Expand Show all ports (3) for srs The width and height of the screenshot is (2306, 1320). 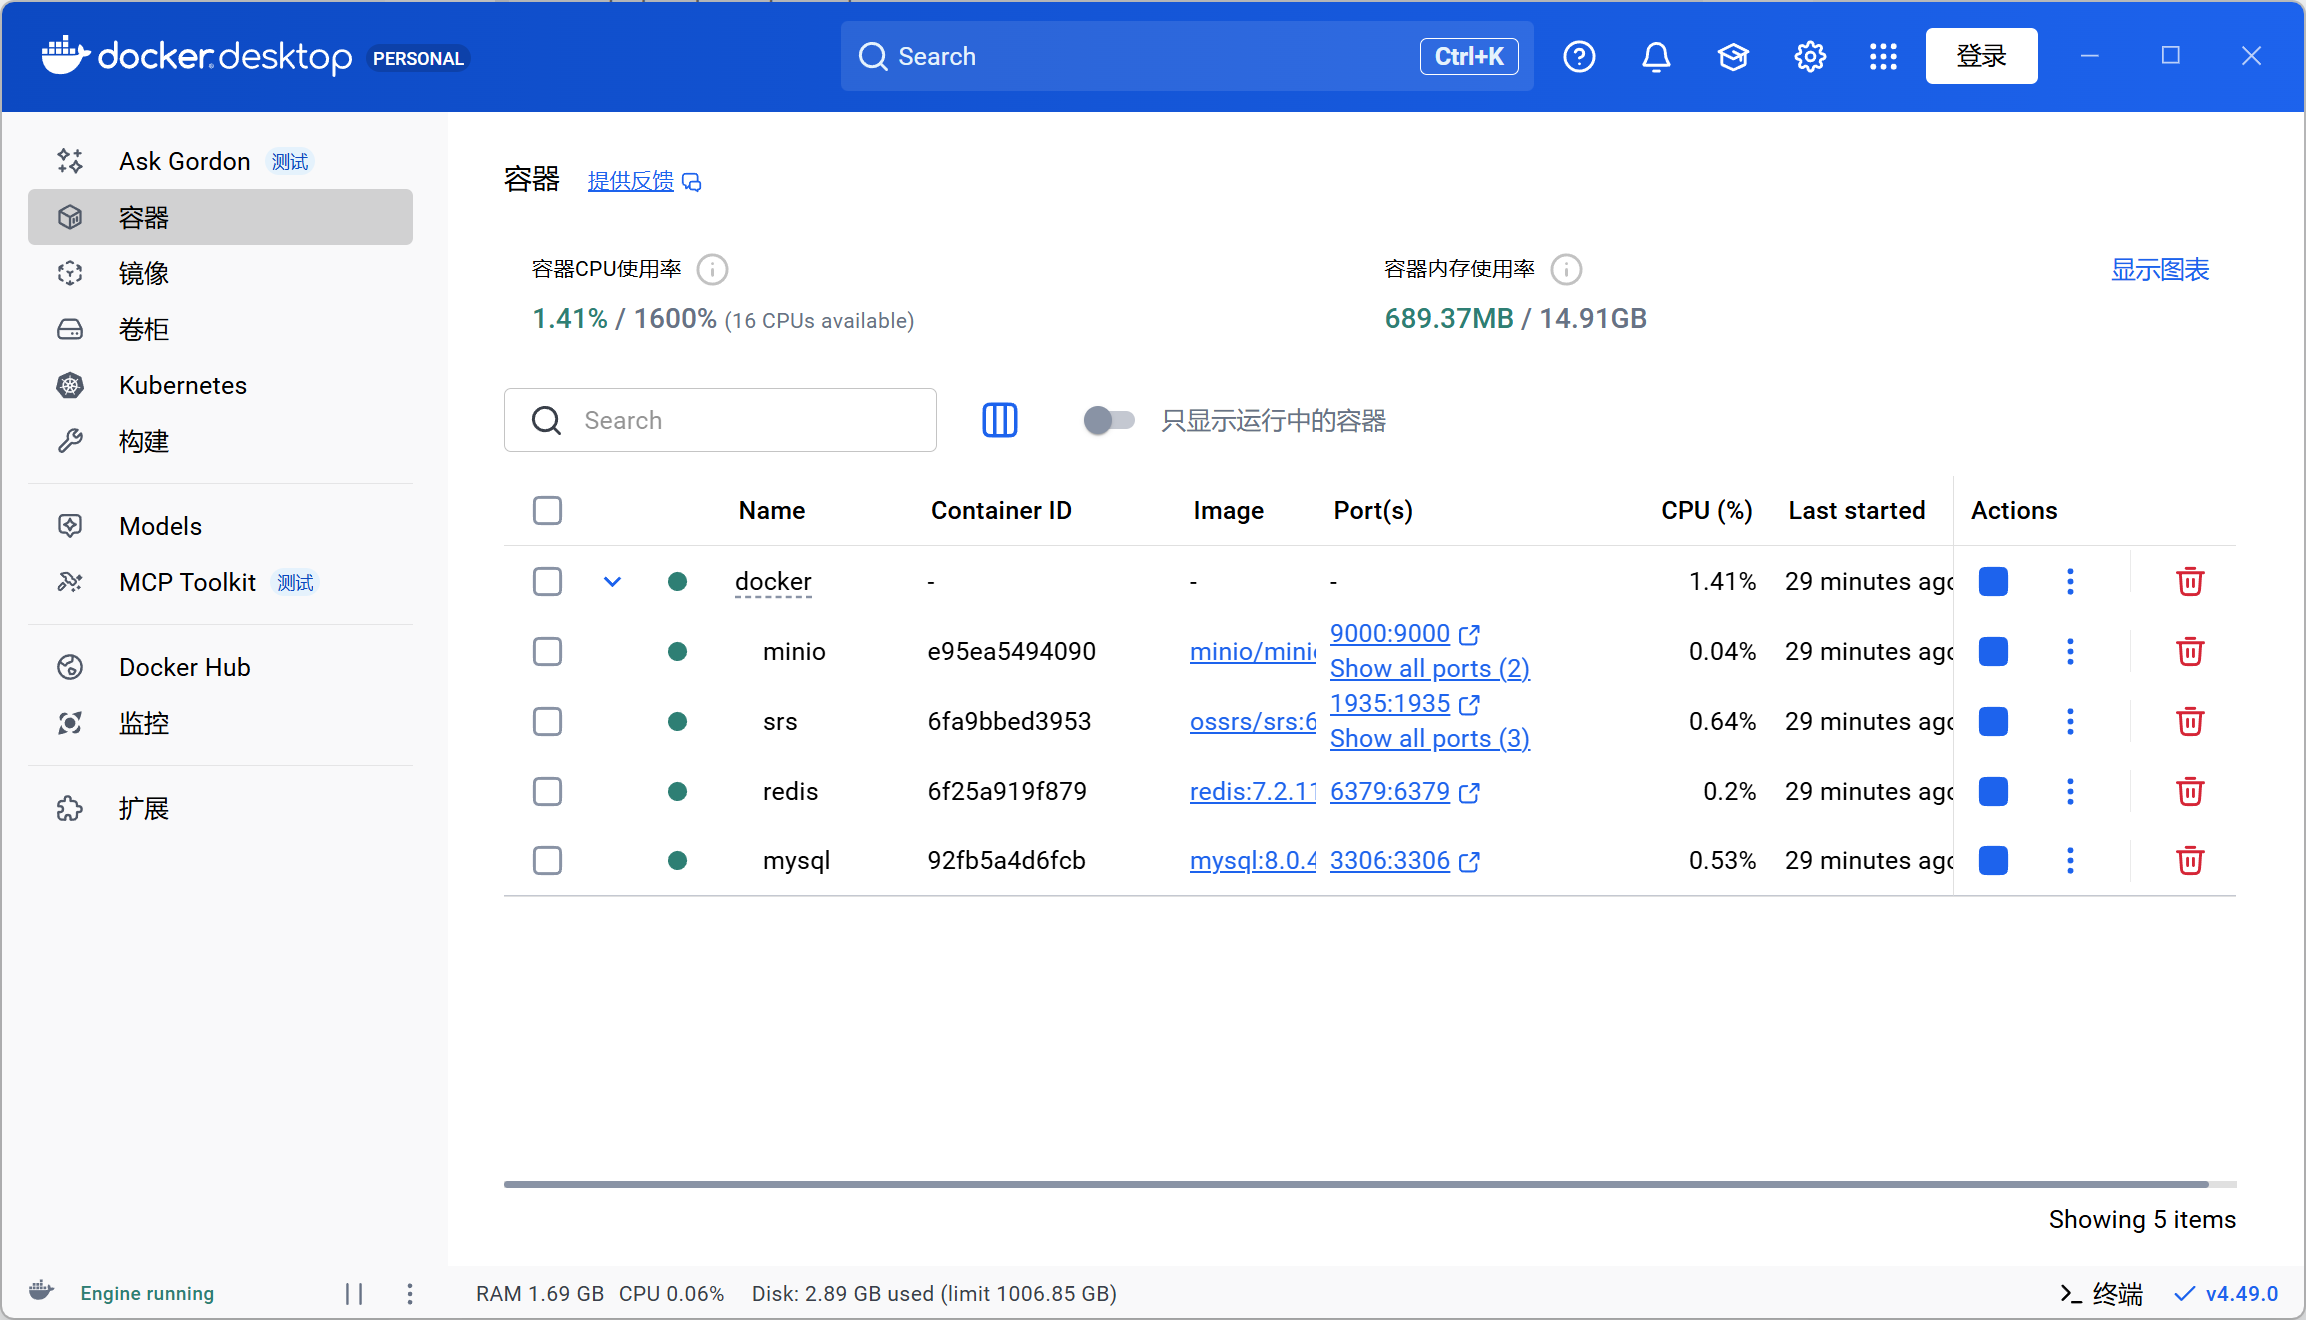(x=1429, y=738)
